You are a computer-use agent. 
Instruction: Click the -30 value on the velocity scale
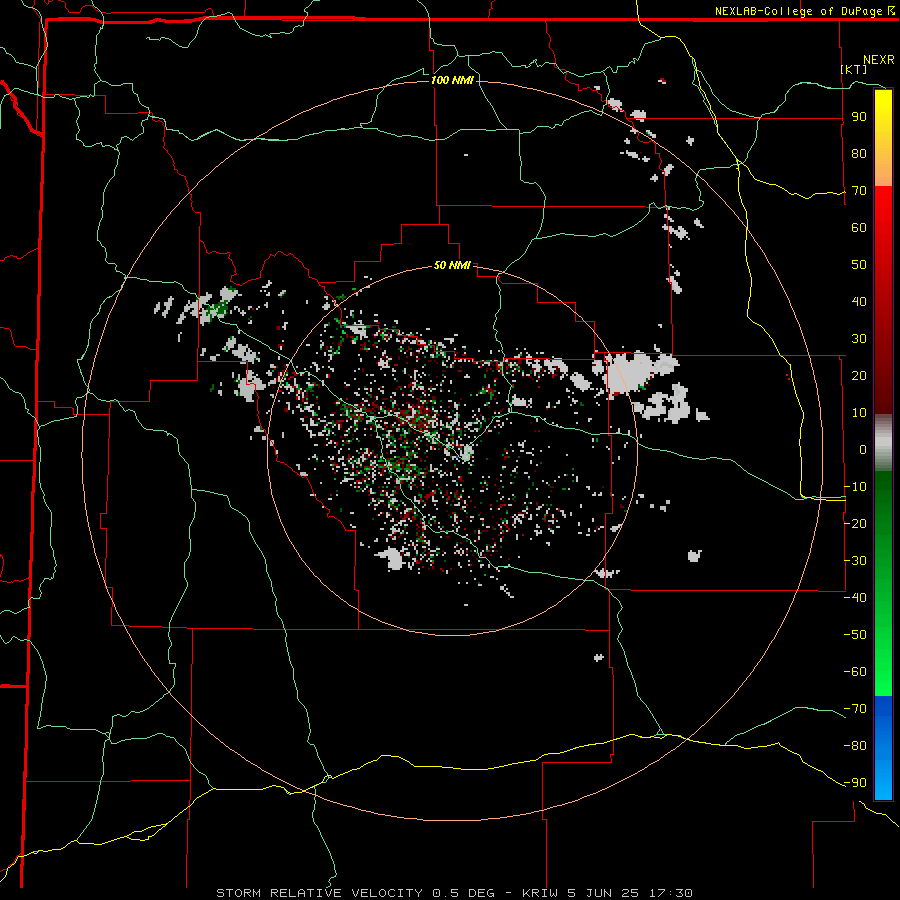(x=855, y=561)
